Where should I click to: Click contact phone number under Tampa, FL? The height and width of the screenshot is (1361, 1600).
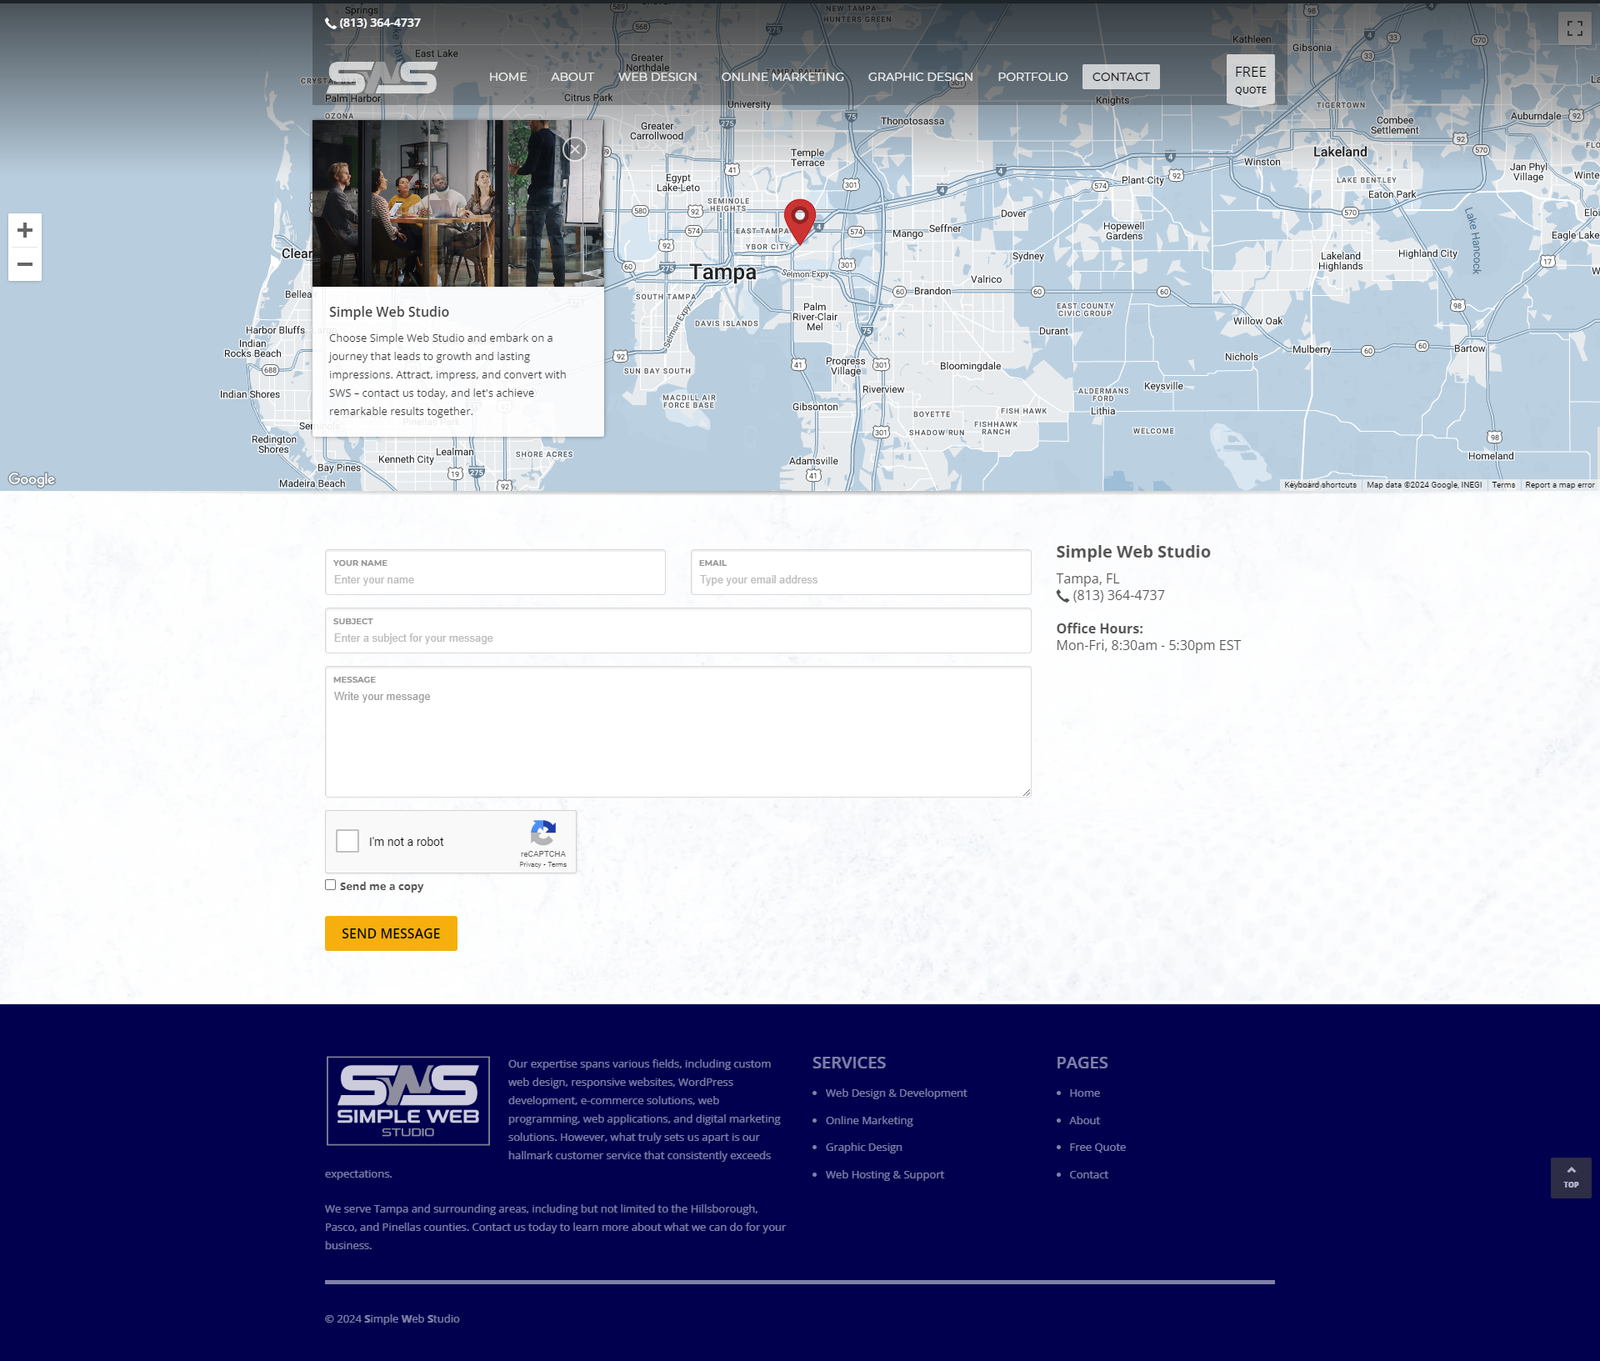(1119, 596)
